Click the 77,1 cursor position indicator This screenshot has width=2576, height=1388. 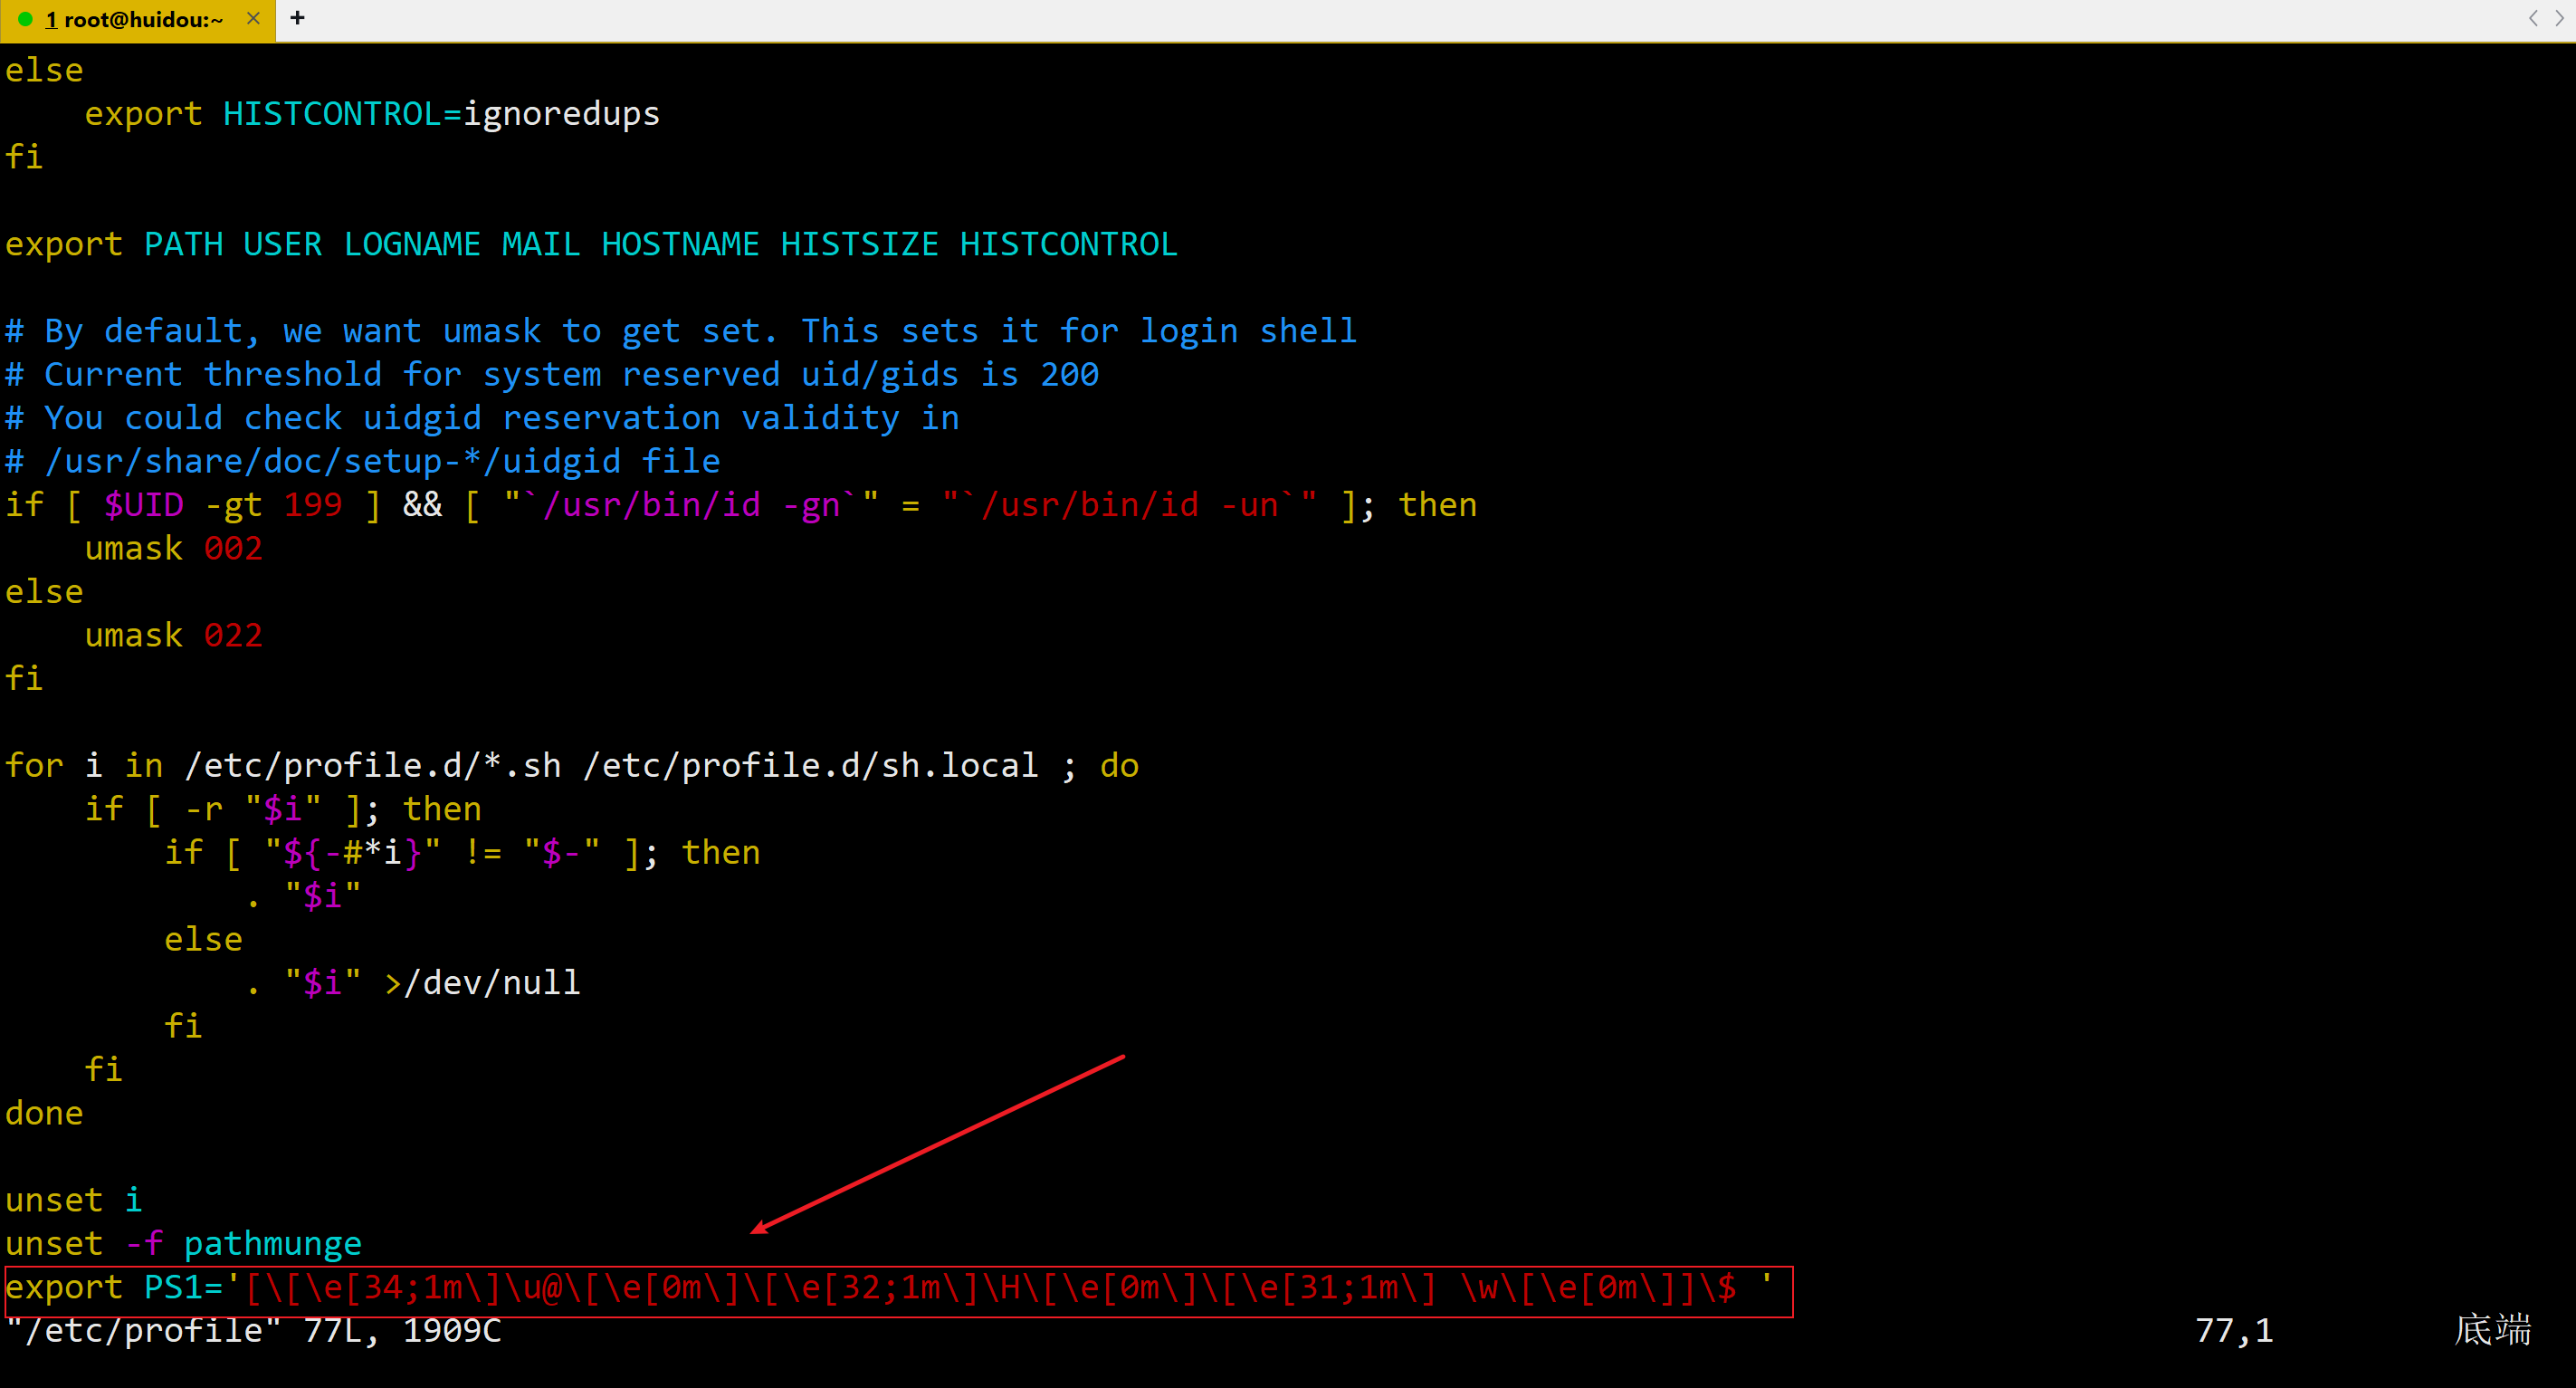pos(2233,1331)
